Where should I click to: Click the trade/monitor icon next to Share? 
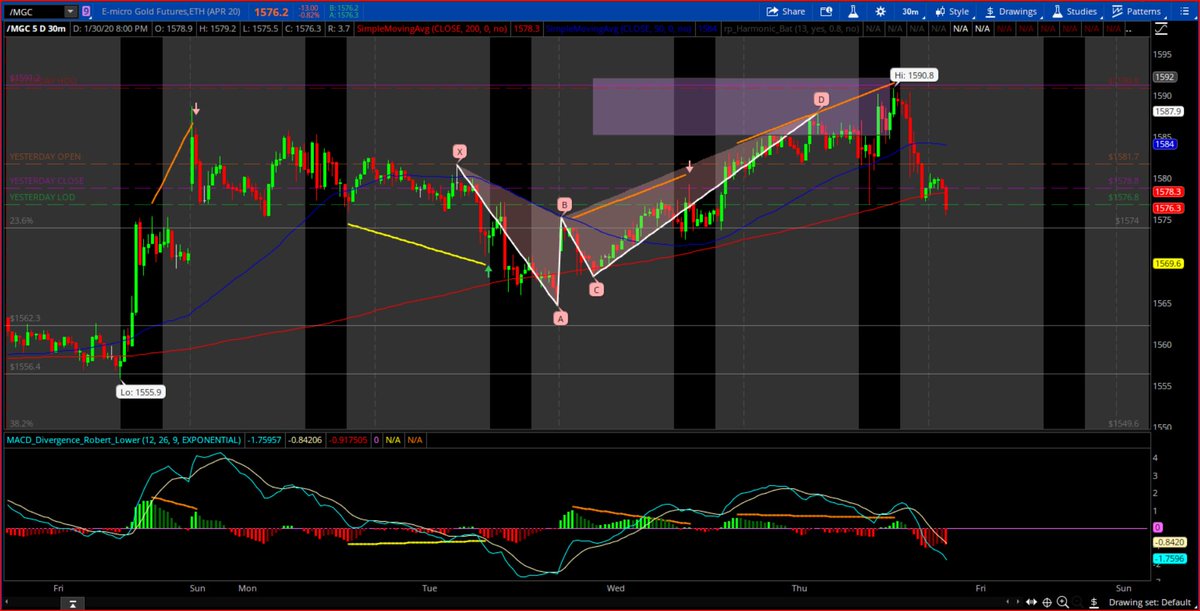tap(827, 12)
